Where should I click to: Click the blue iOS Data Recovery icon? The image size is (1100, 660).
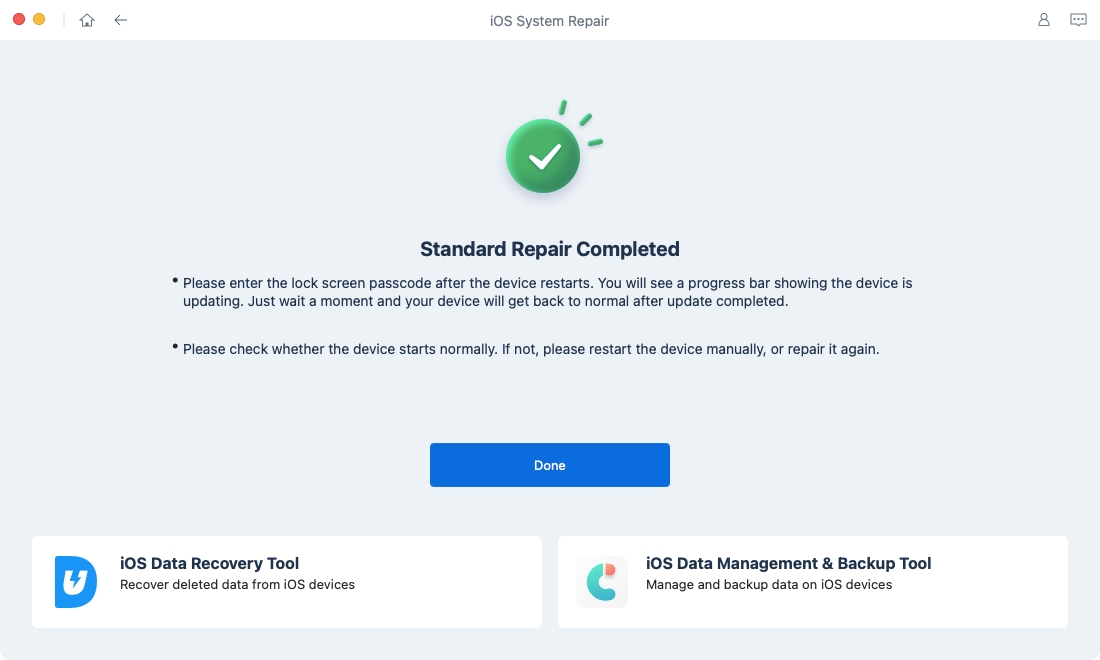click(76, 582)
